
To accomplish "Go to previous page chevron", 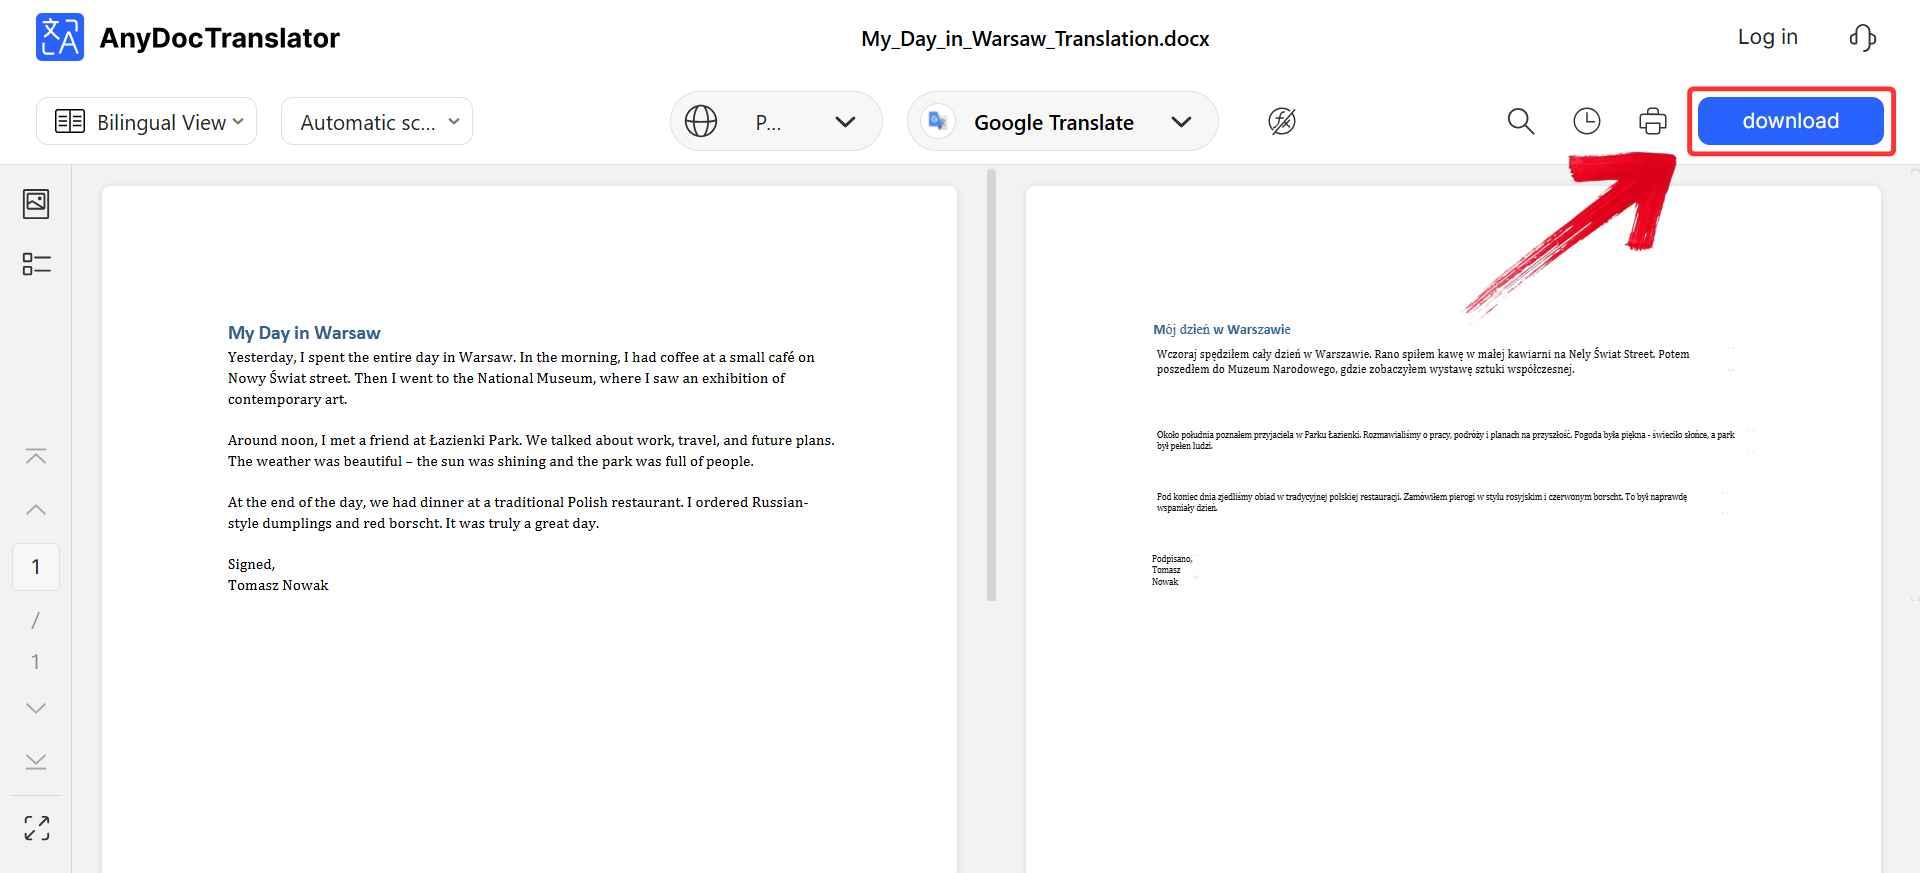I will coord(36,510).
